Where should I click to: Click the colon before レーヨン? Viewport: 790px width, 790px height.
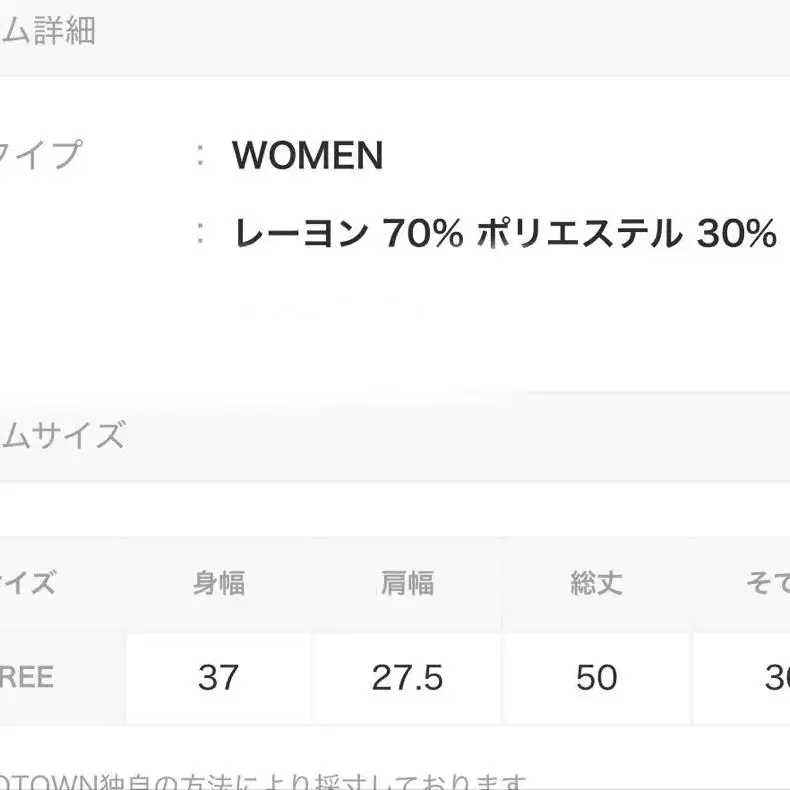pyautogui.click(x=201, y=234)
